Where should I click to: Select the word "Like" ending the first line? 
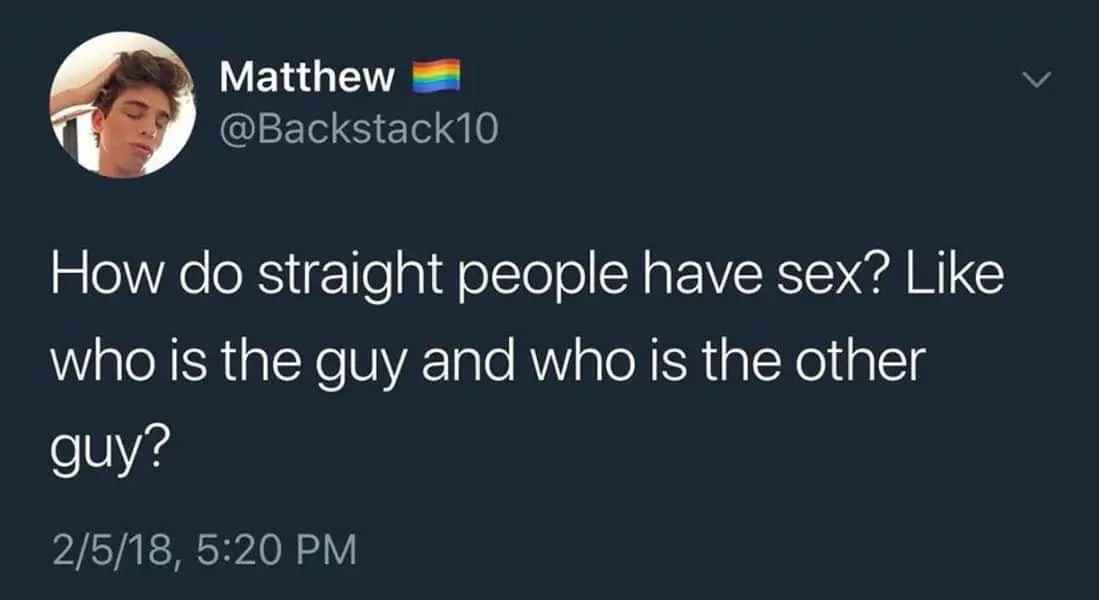[x=955, y=275]
